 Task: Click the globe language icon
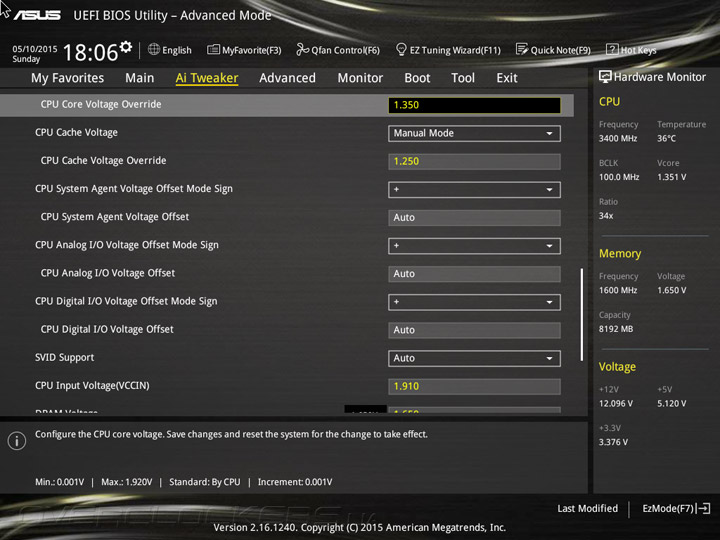[154, 50]
